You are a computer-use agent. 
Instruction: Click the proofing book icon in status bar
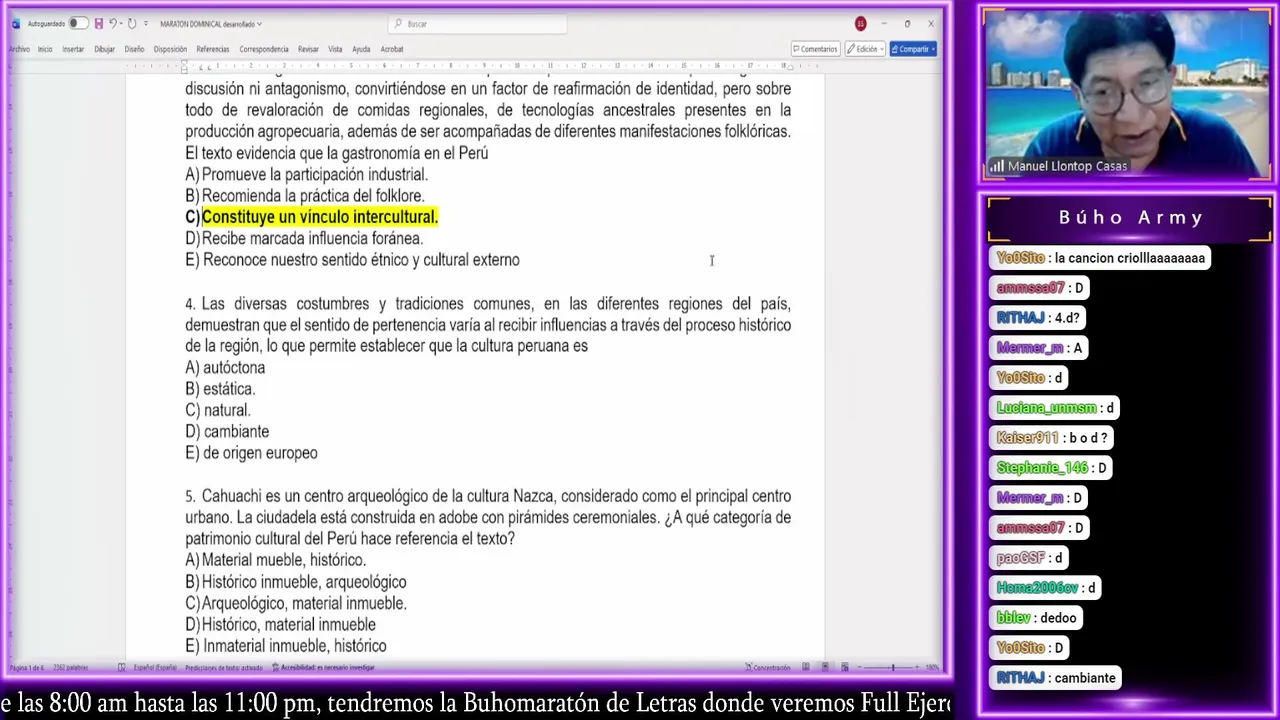pyautogui.click(x=121, y=667)
